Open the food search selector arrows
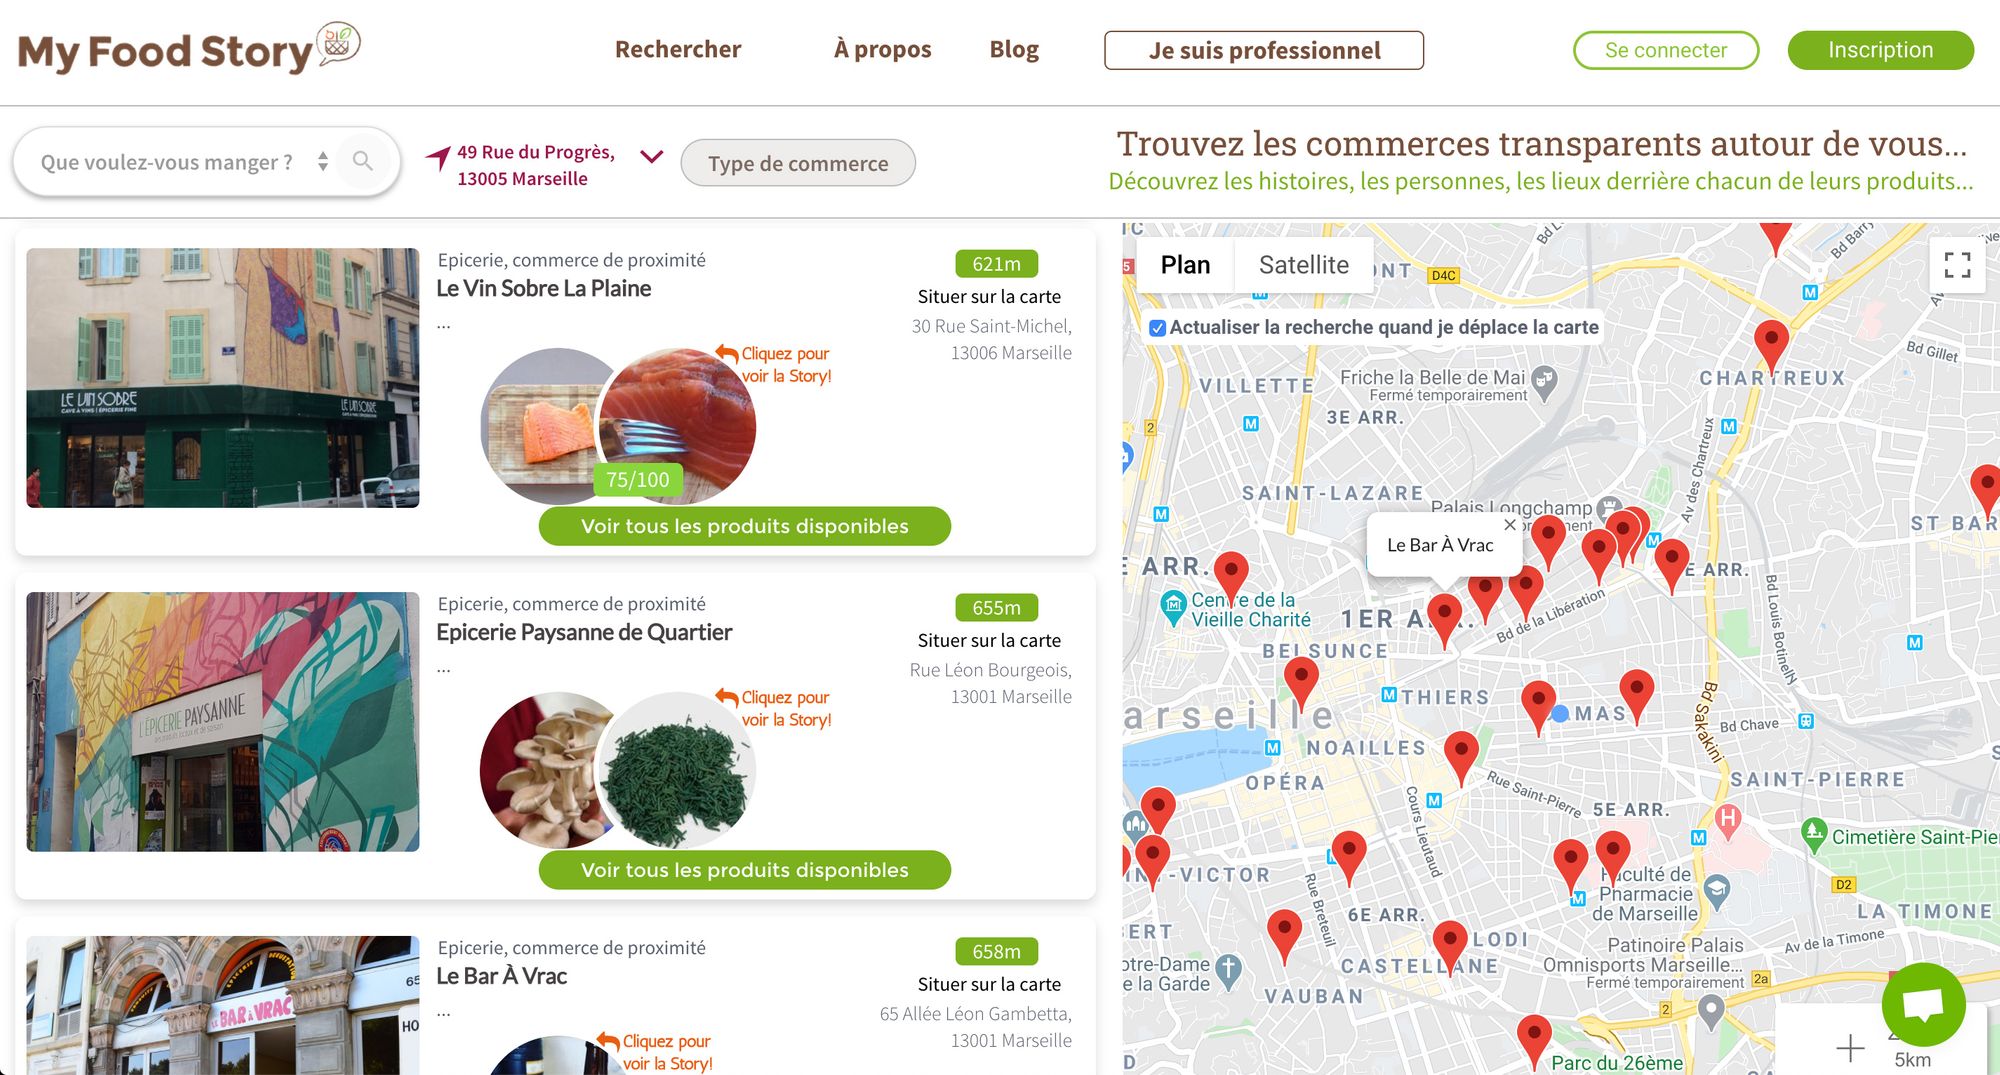The image size is (2000, 1075). click(x=322, y=161)
